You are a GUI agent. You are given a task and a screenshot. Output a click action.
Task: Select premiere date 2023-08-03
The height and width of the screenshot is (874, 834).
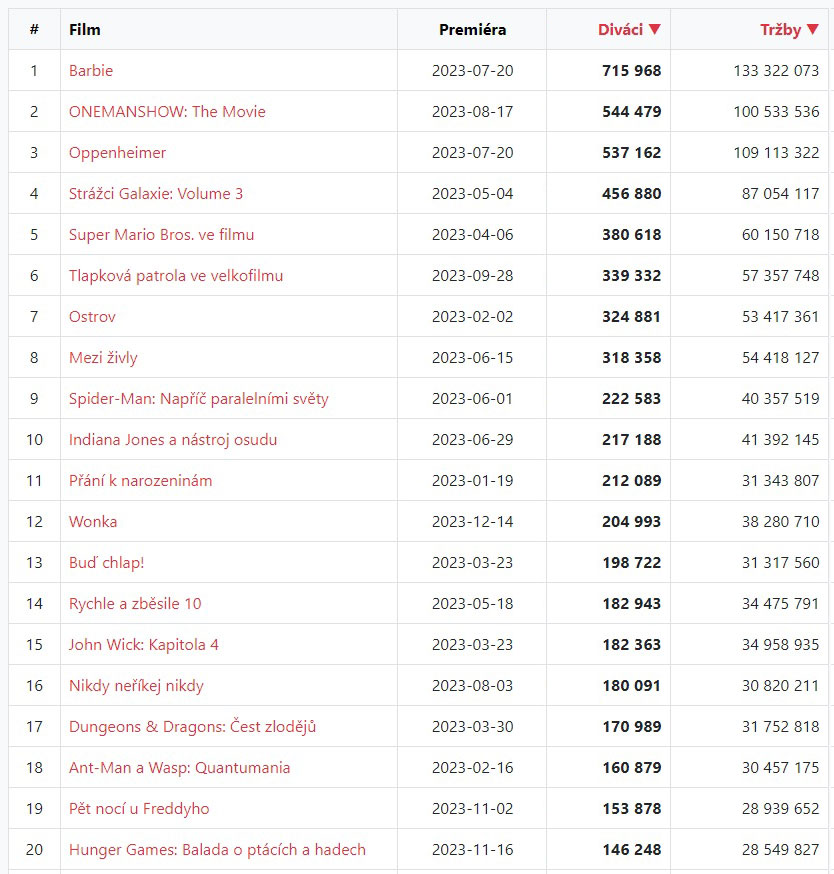point(473,686)
